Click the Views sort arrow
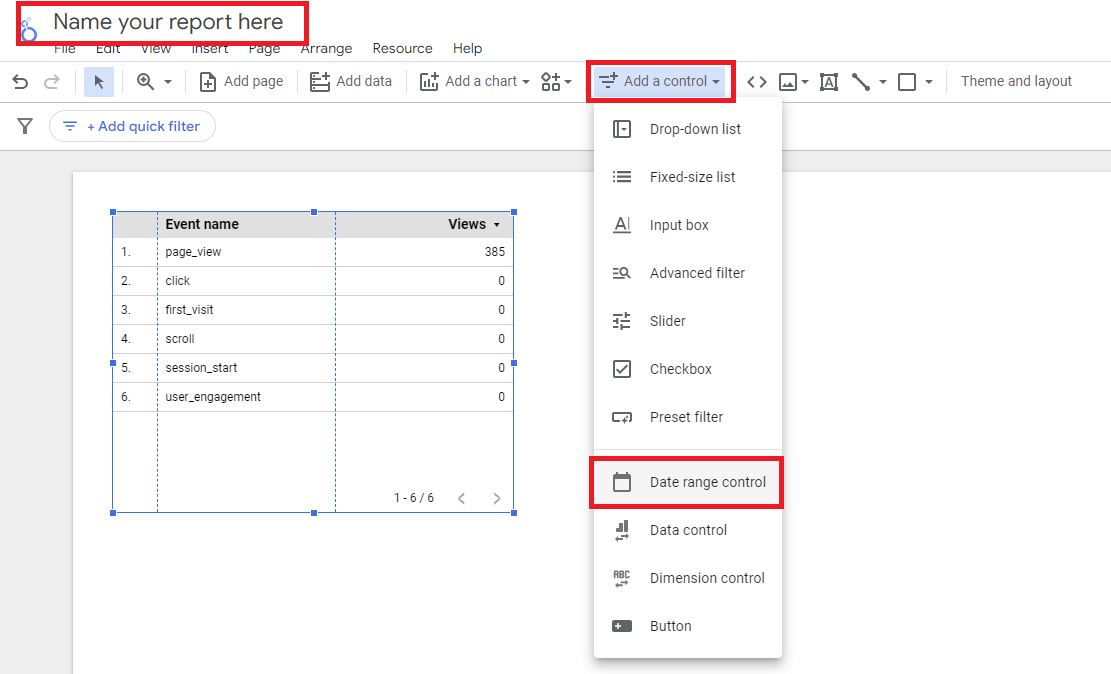The height and width of the screenshot is (674, 1111). point(497,225)
